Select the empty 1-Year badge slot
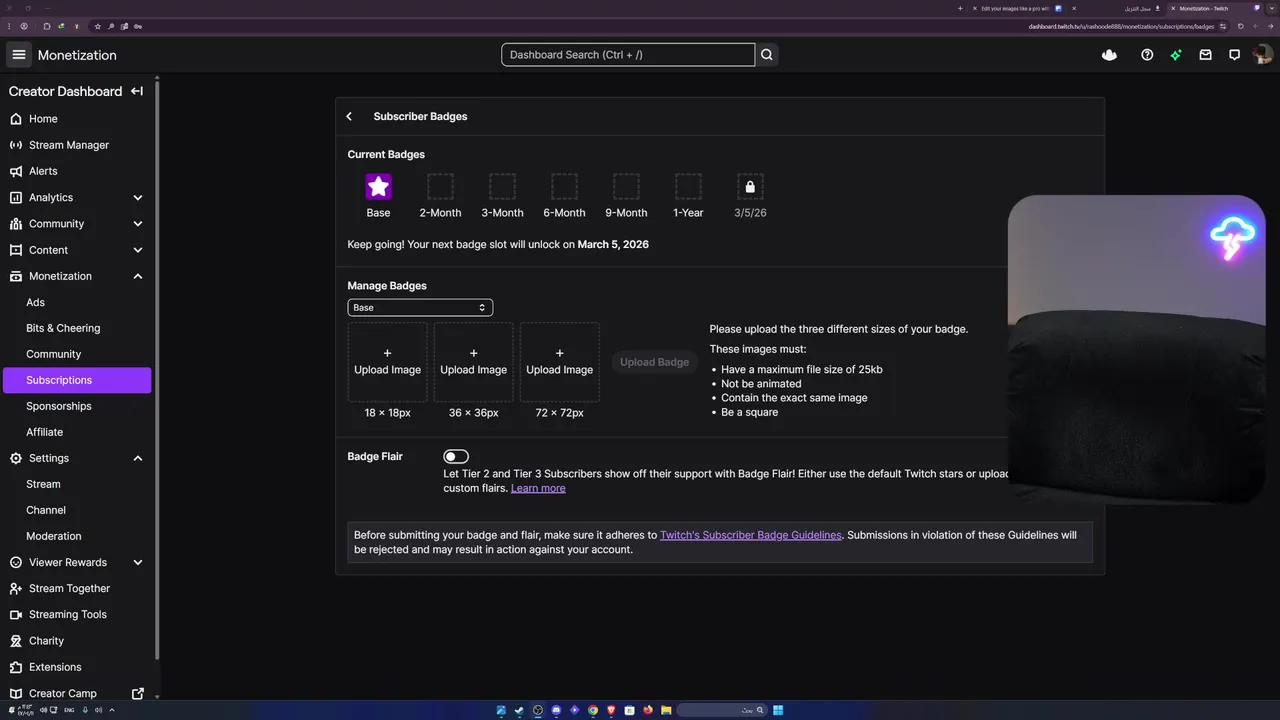Image resolution: width=1280 pixels, height=720 pixels. coord(688,186)
